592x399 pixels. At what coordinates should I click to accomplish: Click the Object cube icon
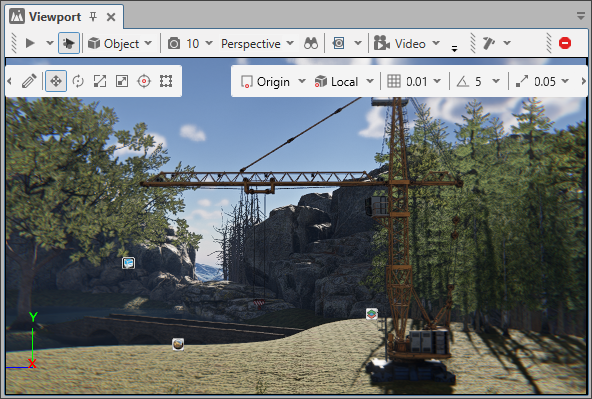tap(94, 43)
